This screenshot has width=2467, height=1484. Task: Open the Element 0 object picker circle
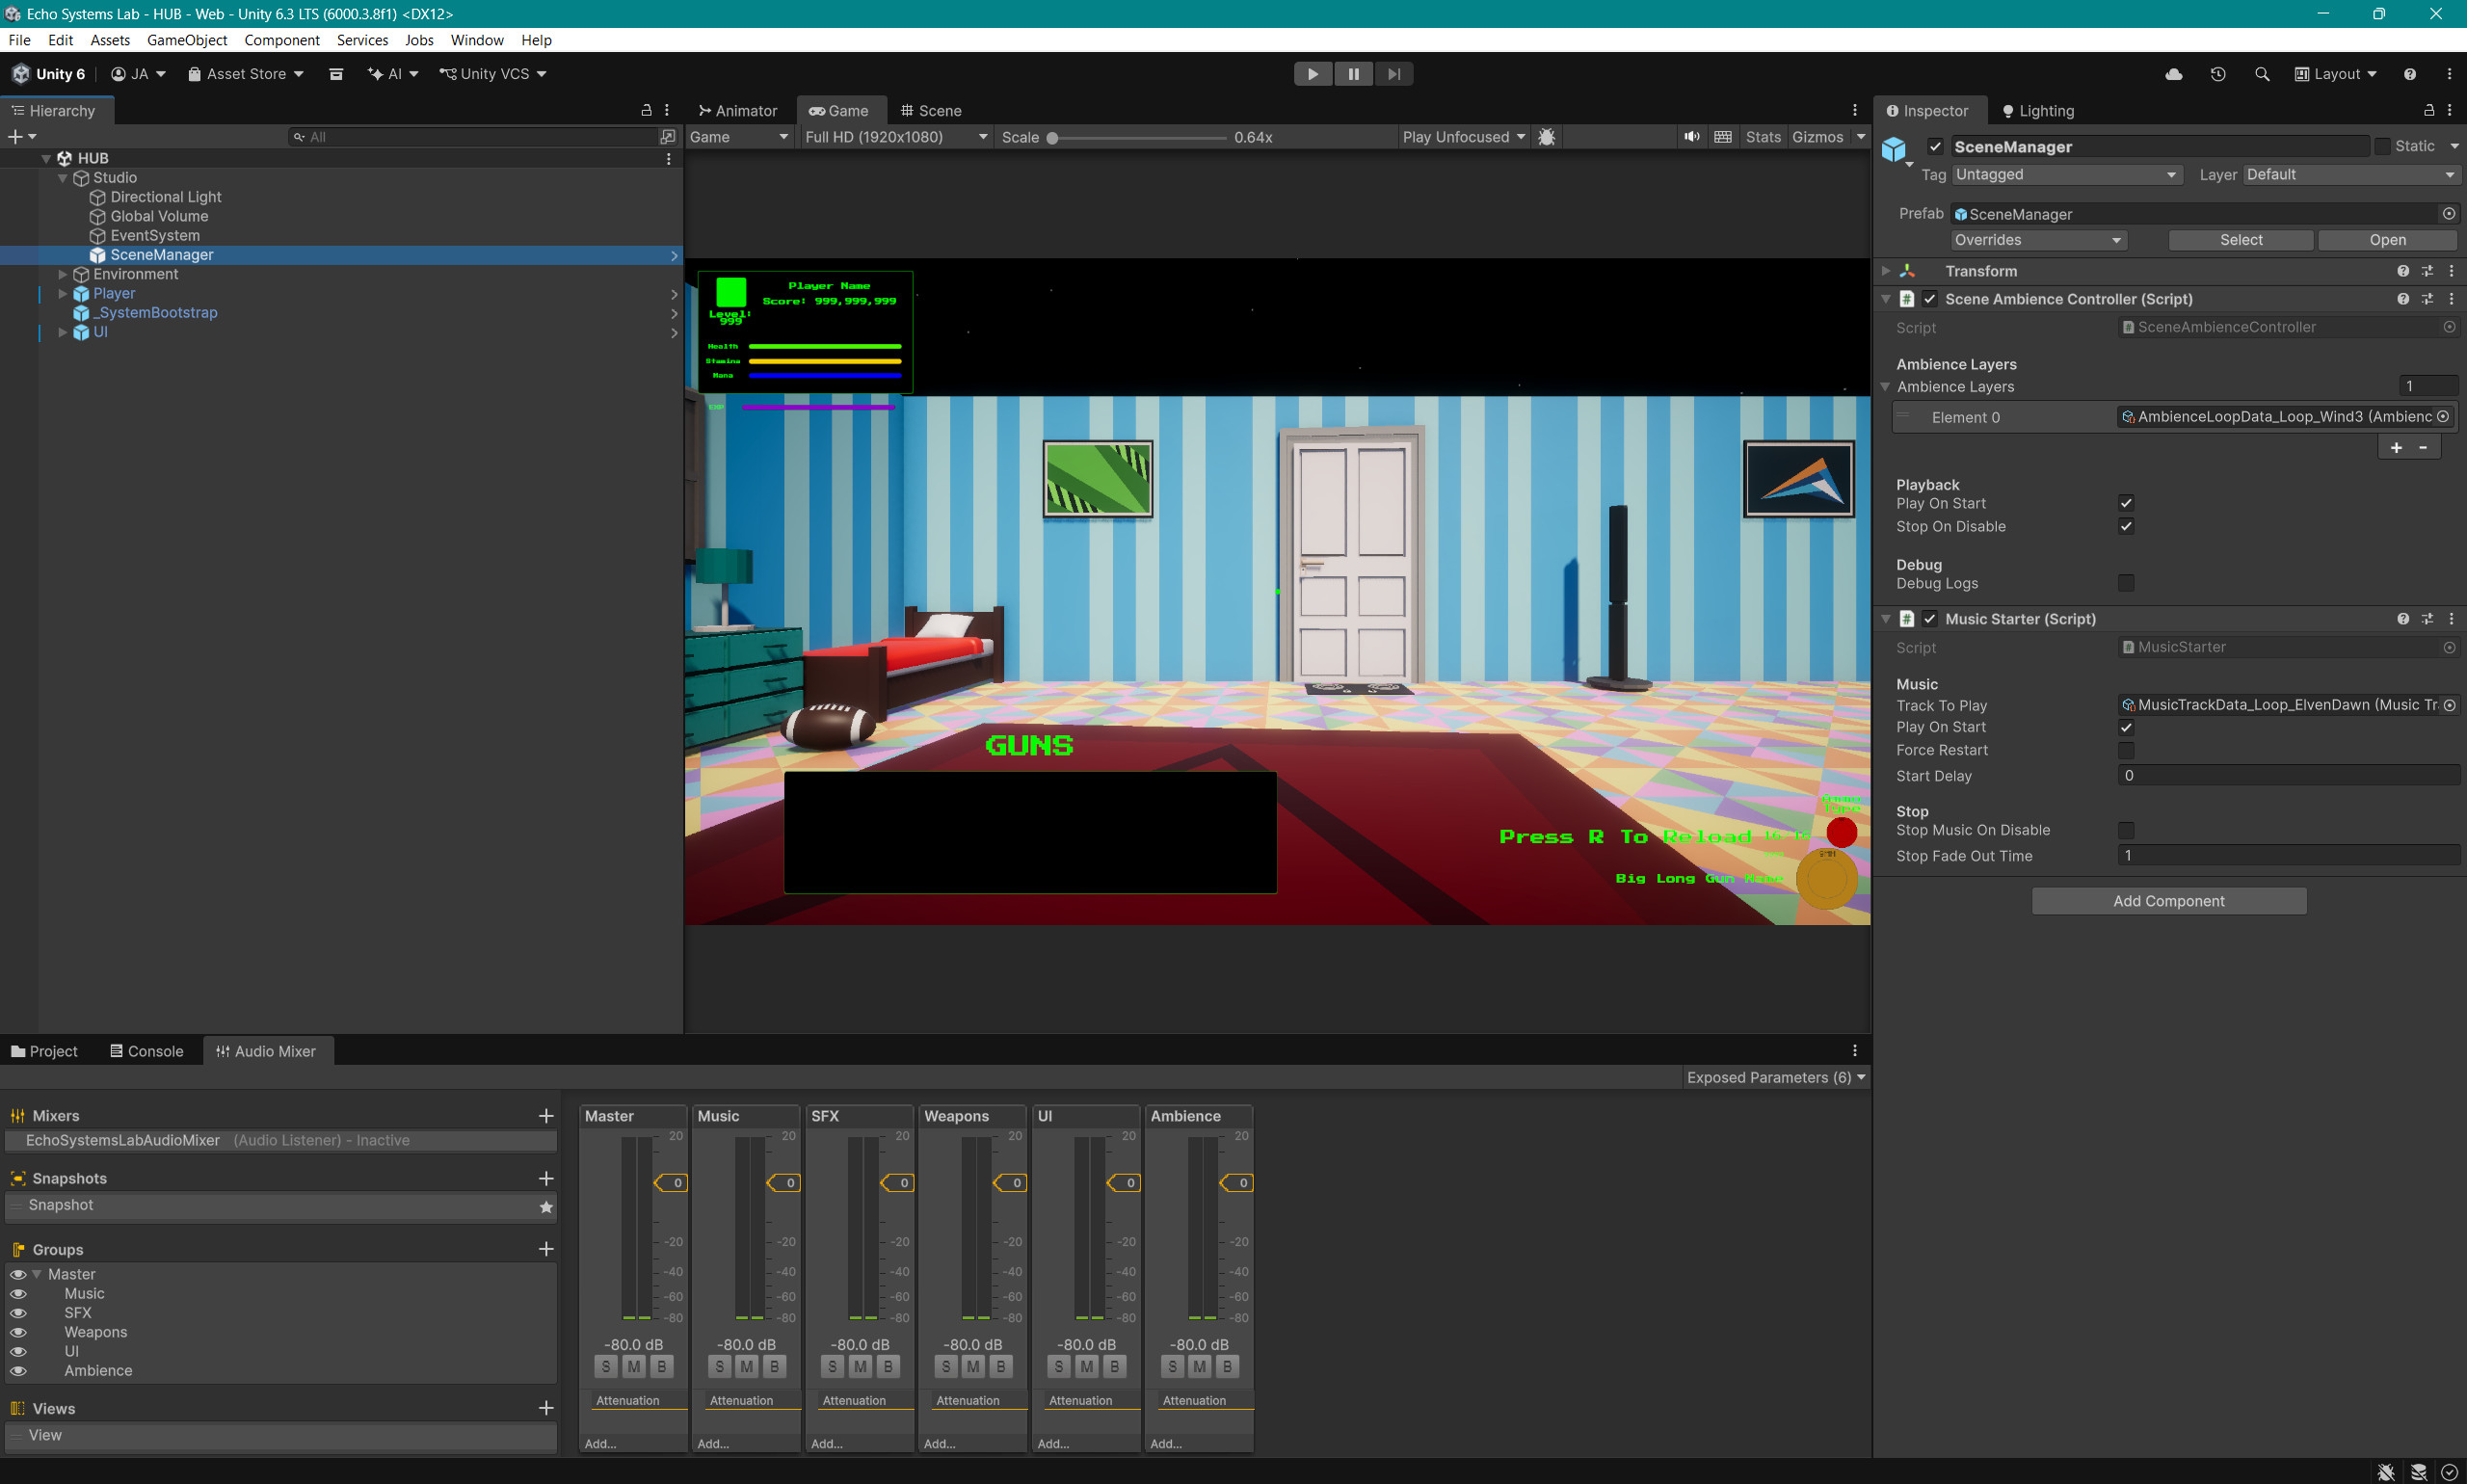[2443, 417]
